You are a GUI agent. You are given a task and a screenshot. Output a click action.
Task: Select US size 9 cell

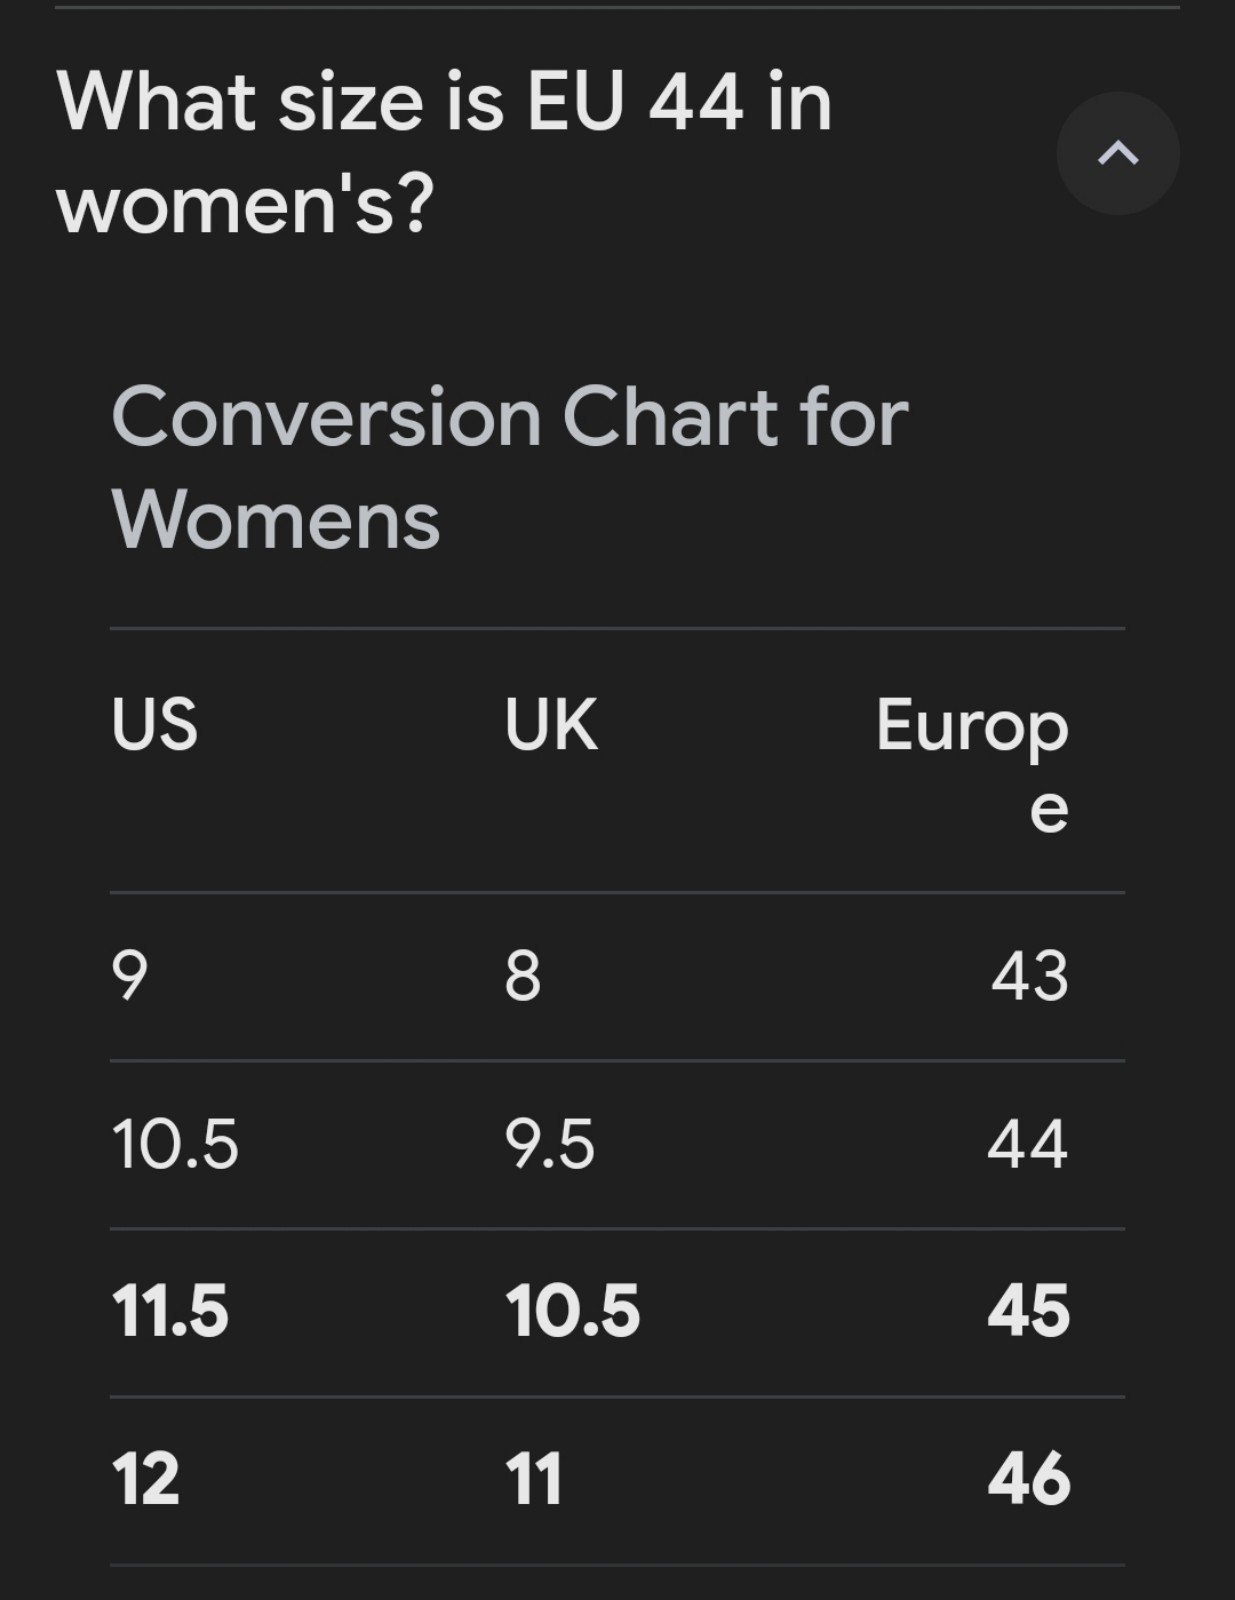click(x=130, y=976)
